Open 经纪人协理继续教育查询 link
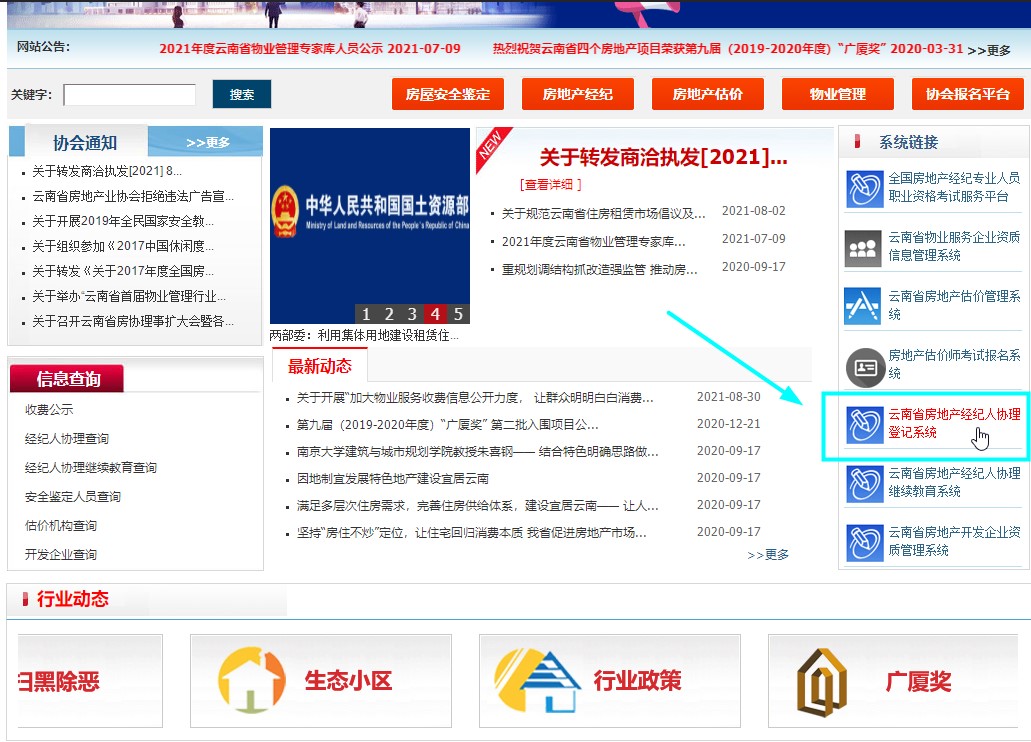The height and width of the screenshot is (742, 1031). click(91, 468)
